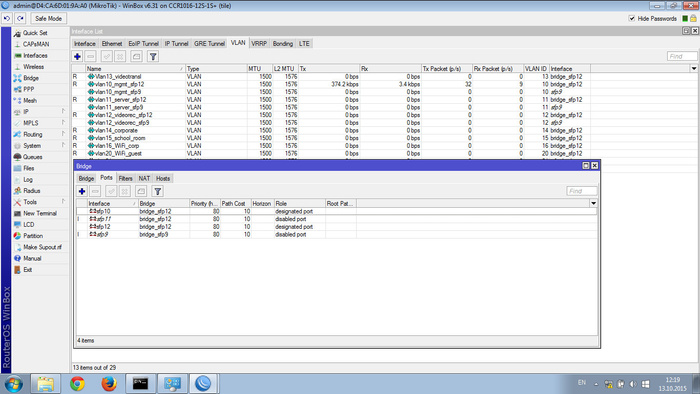Screen dimensions: 700x394
Task: Switch to NAT tab in Bridge window
Action: 144,178
